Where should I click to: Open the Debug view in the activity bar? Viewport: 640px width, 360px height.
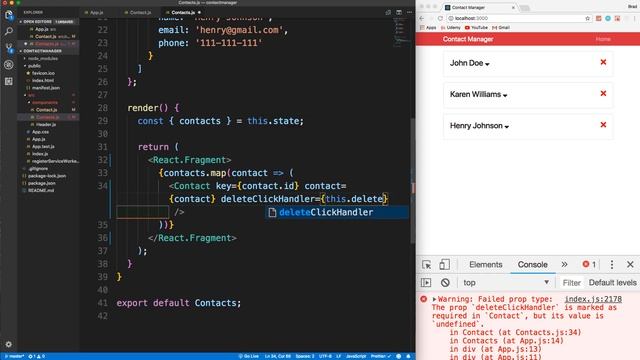pyautogui.click(x=9, y=64)
